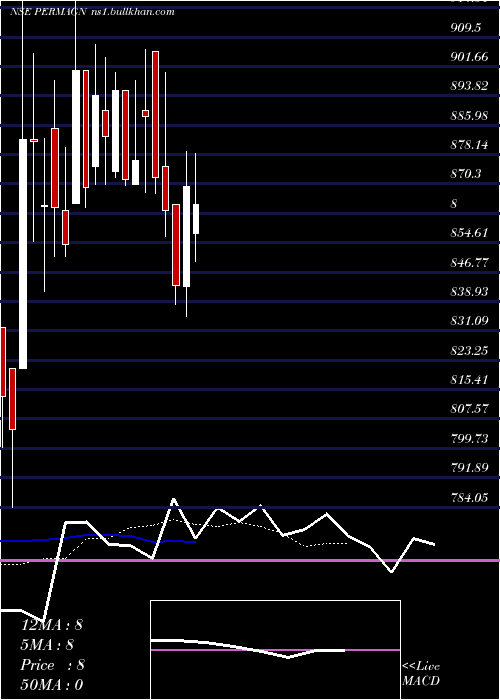Click the 799.73 price axis label
500x700 pixels.
pyautogui.click(x=469, y=438)
